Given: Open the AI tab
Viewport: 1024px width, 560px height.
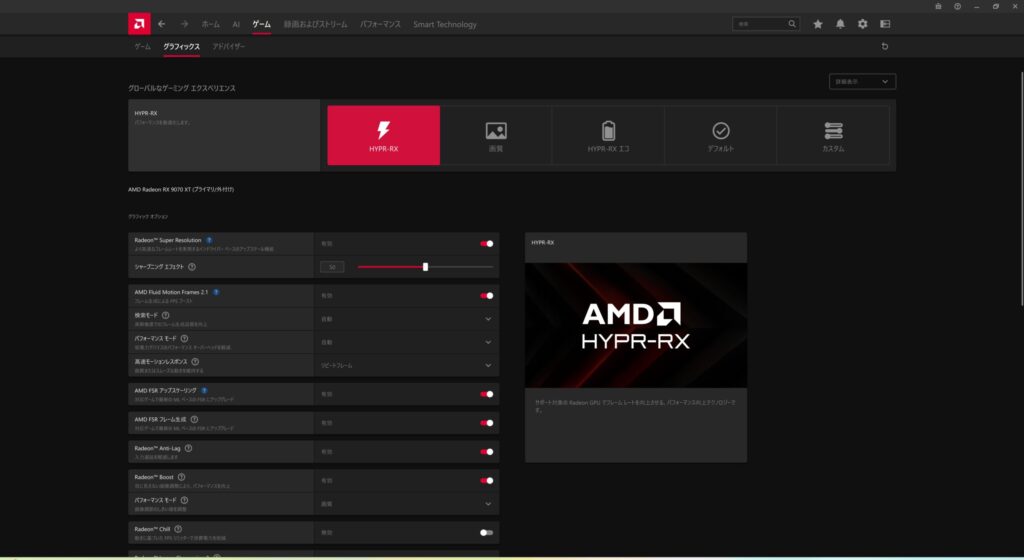Looking at the screenshot, I should (x=236, y=24).
